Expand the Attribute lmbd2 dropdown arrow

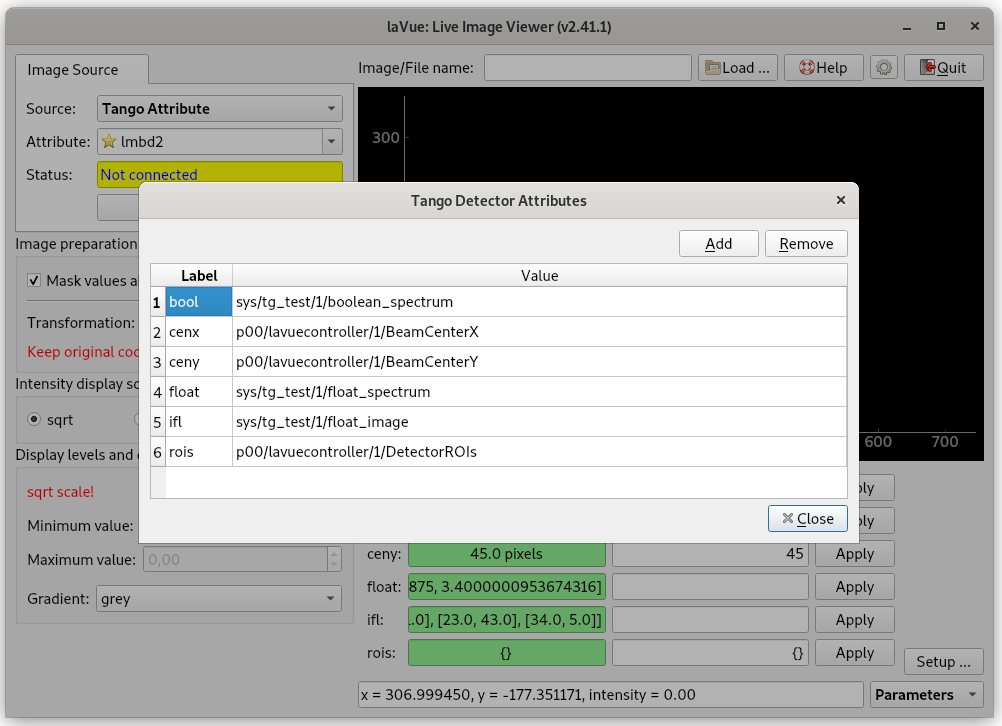coord(332,142)
